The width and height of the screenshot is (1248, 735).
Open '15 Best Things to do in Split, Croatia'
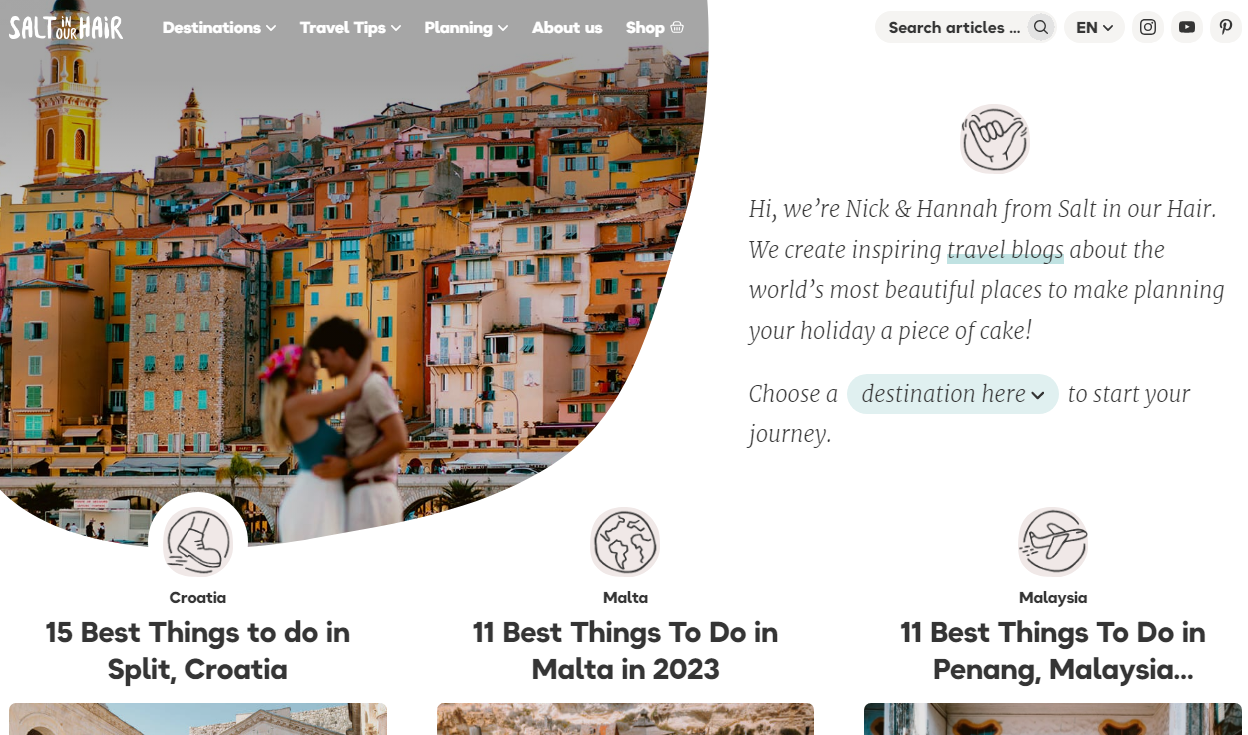pyautogui.click(x=198, y=650)
